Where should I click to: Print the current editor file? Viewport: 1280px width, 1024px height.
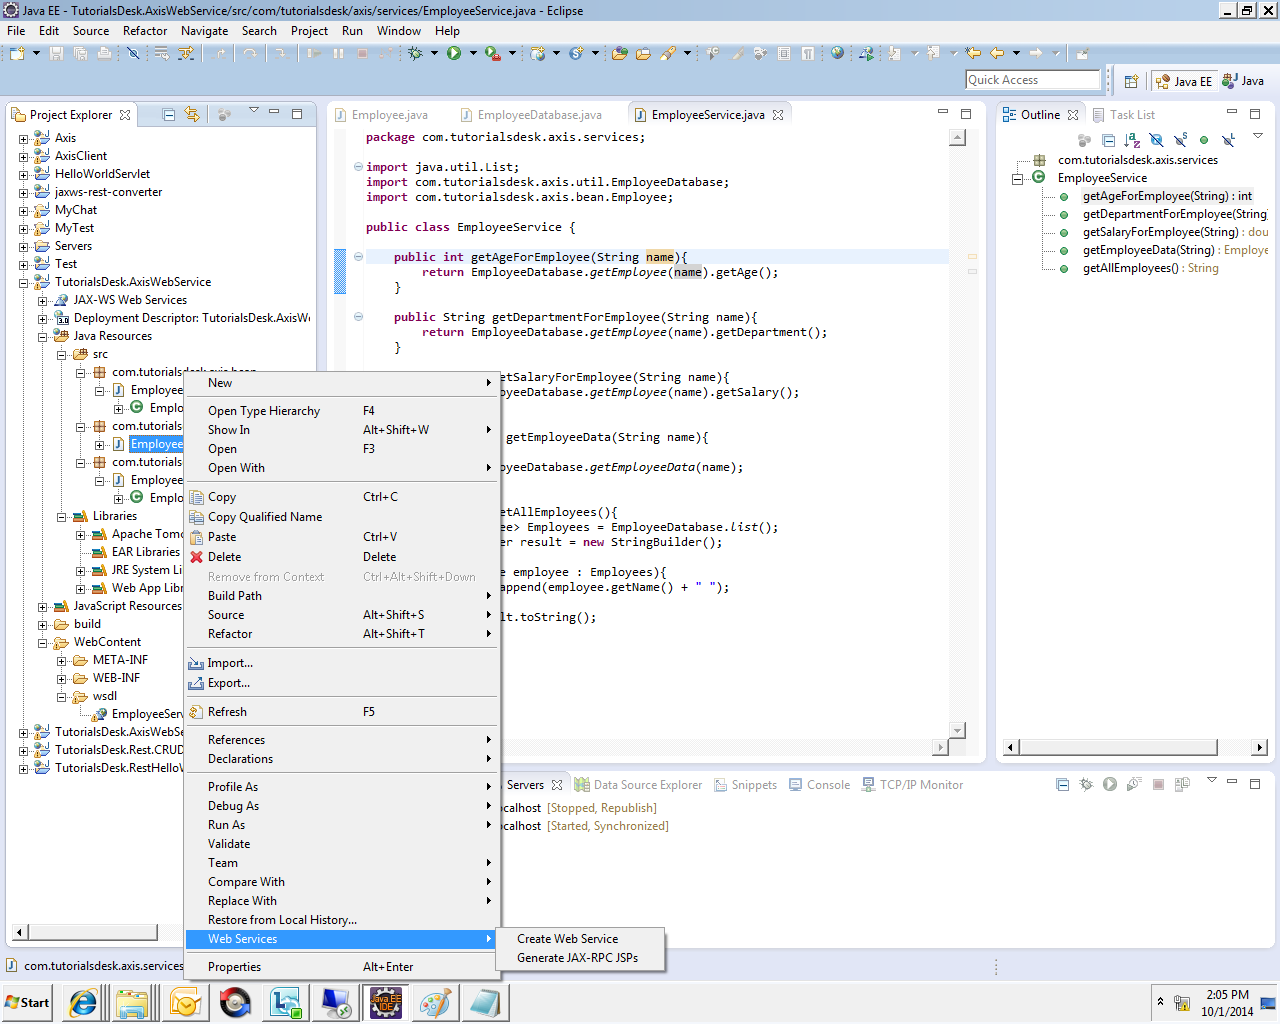click(104, 52)
